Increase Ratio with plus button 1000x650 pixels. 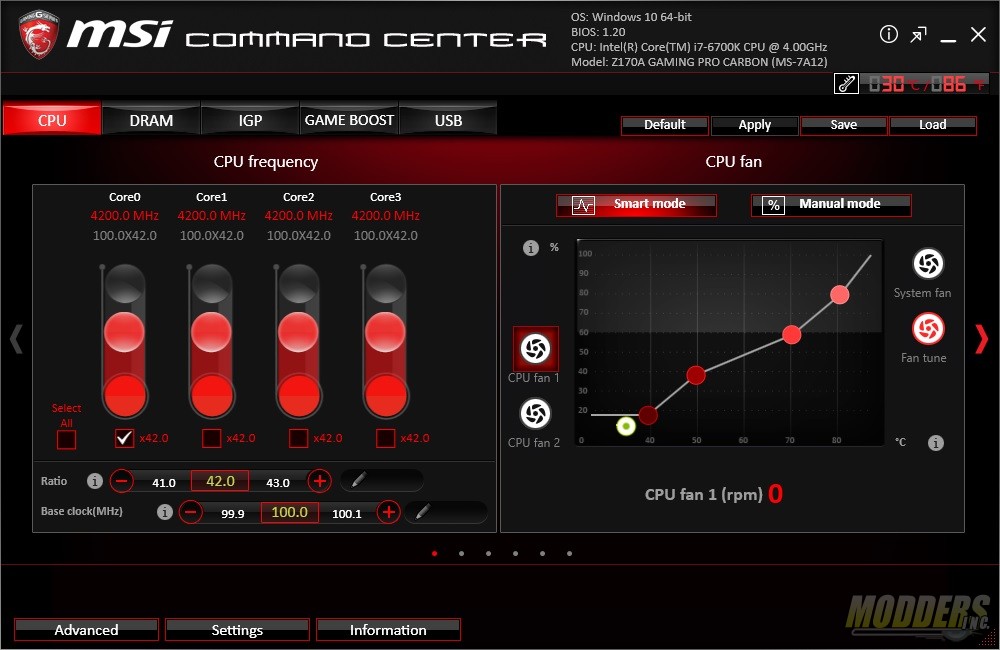click(x=320, y=480)
